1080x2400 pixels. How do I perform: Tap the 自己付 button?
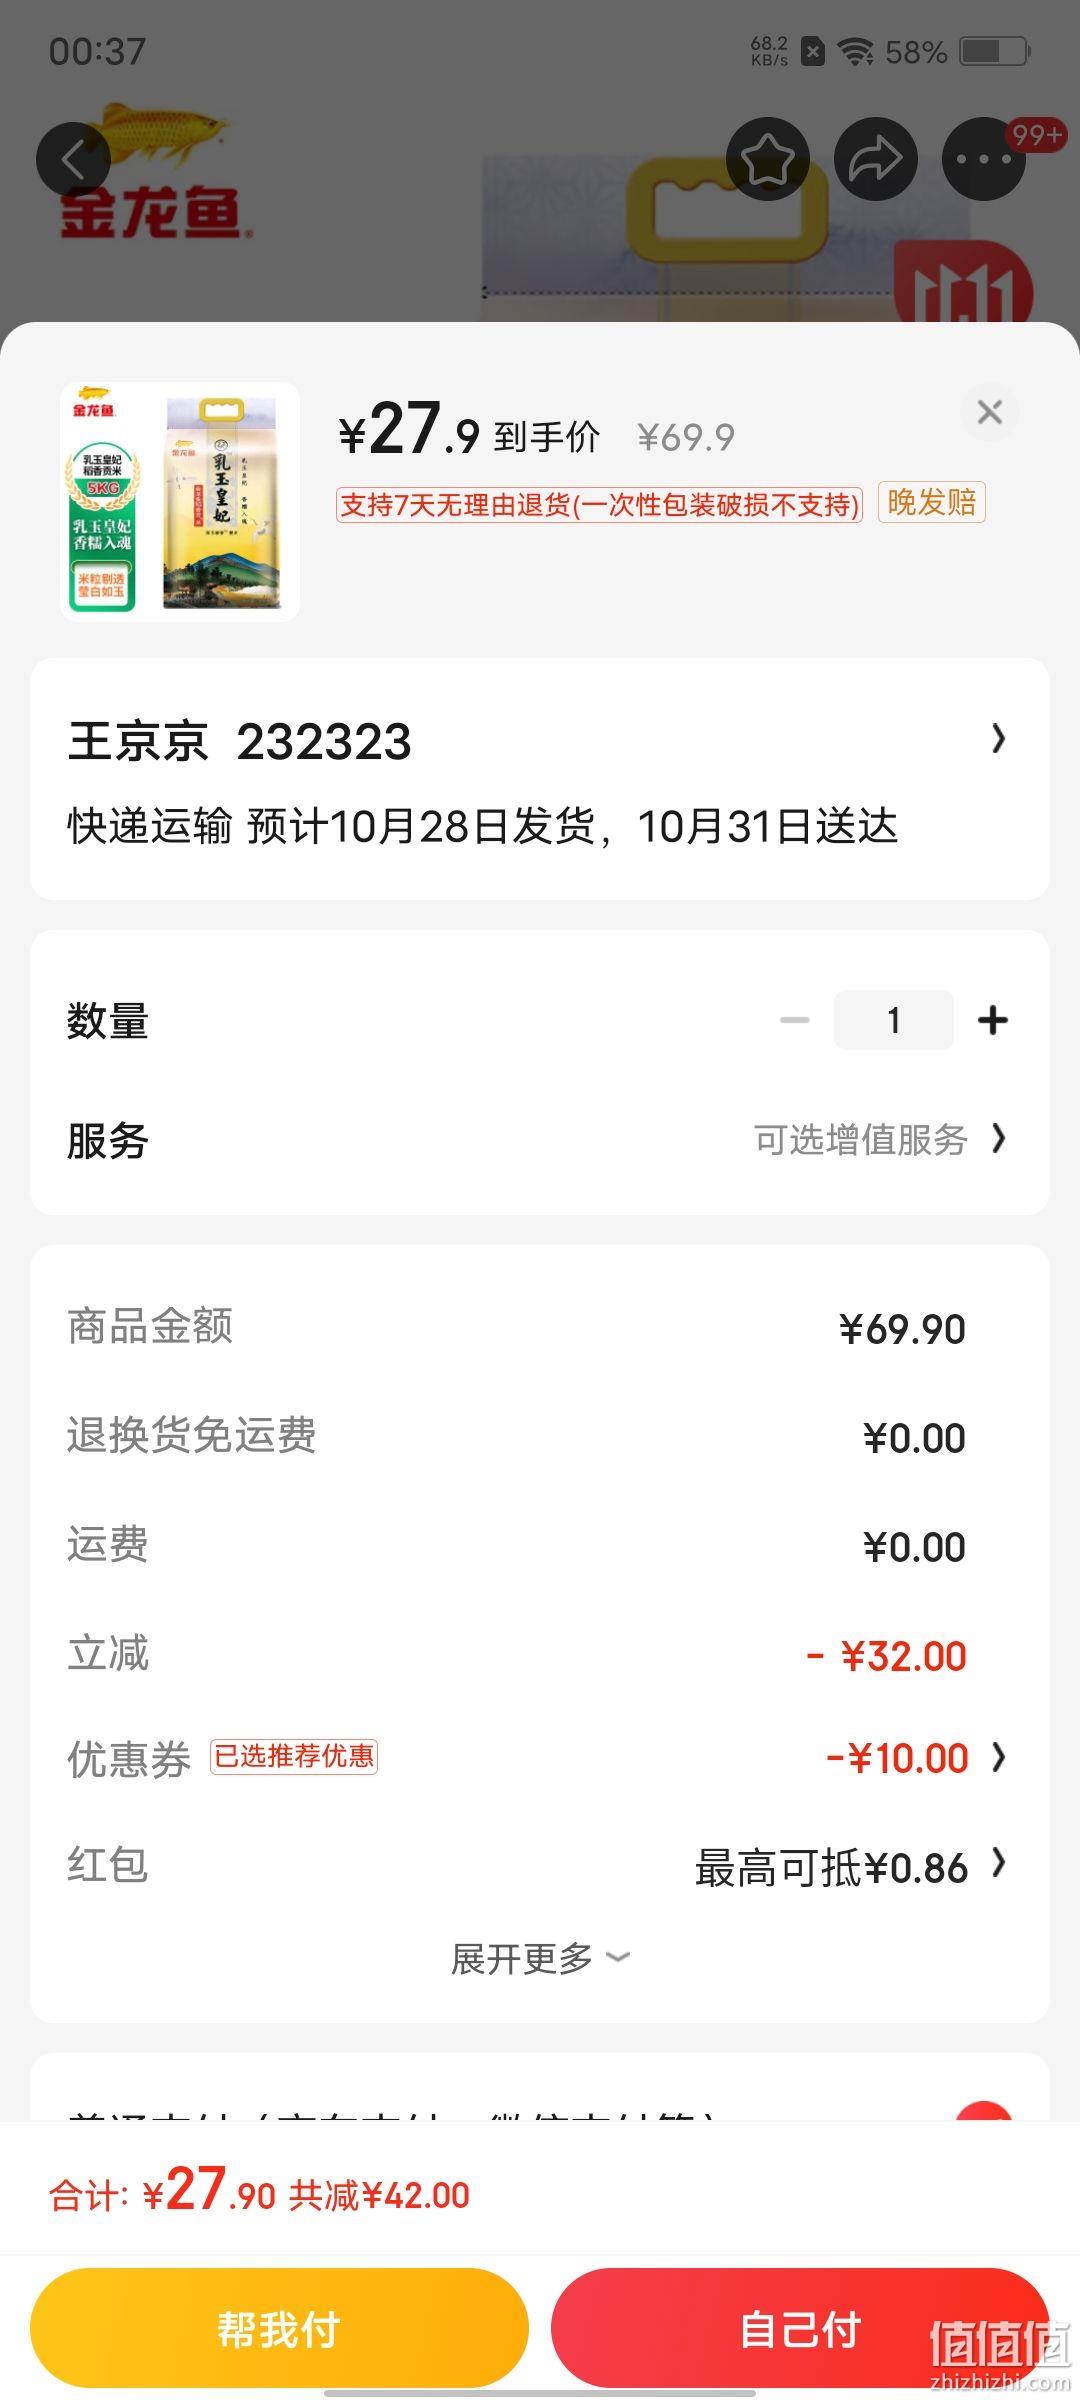tap(800, 2328)
